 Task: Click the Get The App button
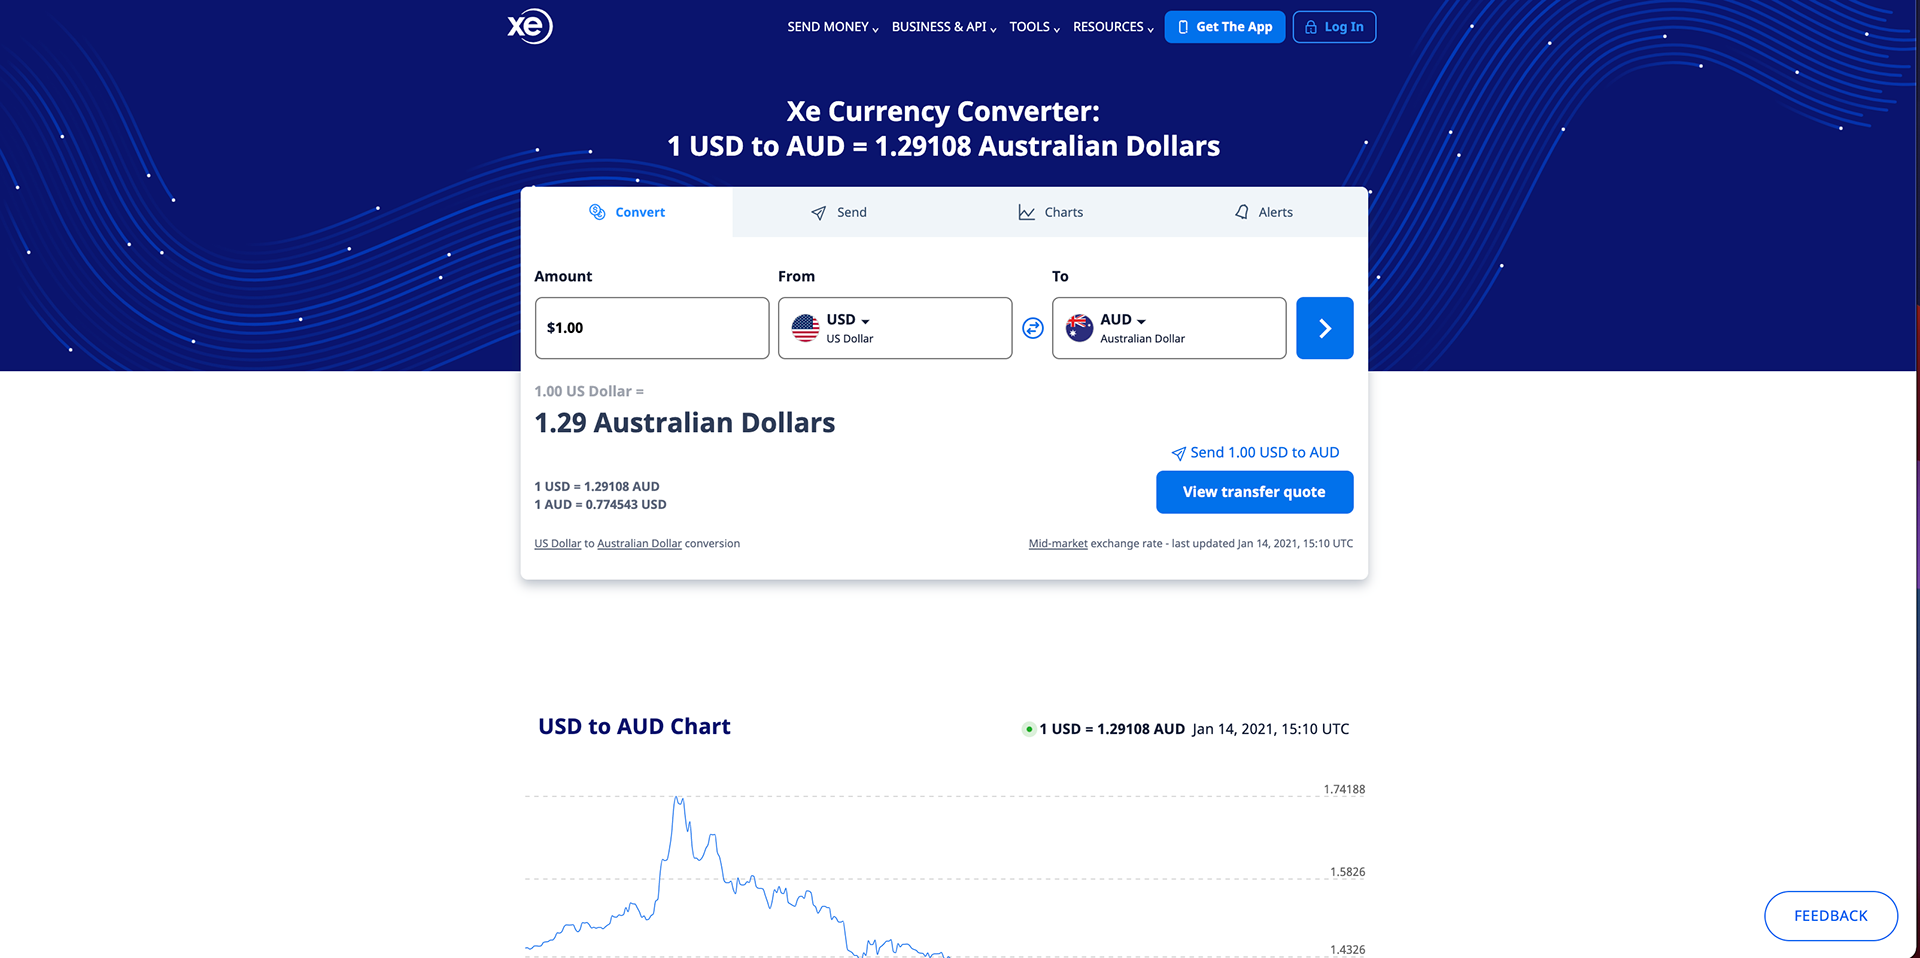point(1224,27)
